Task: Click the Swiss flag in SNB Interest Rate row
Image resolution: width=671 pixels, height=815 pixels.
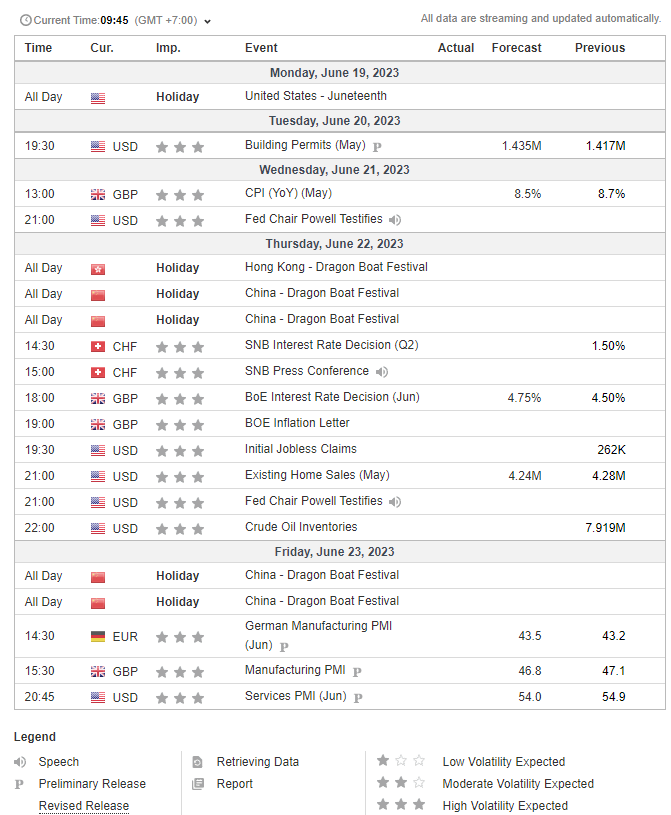Action: tap(97, 346)
